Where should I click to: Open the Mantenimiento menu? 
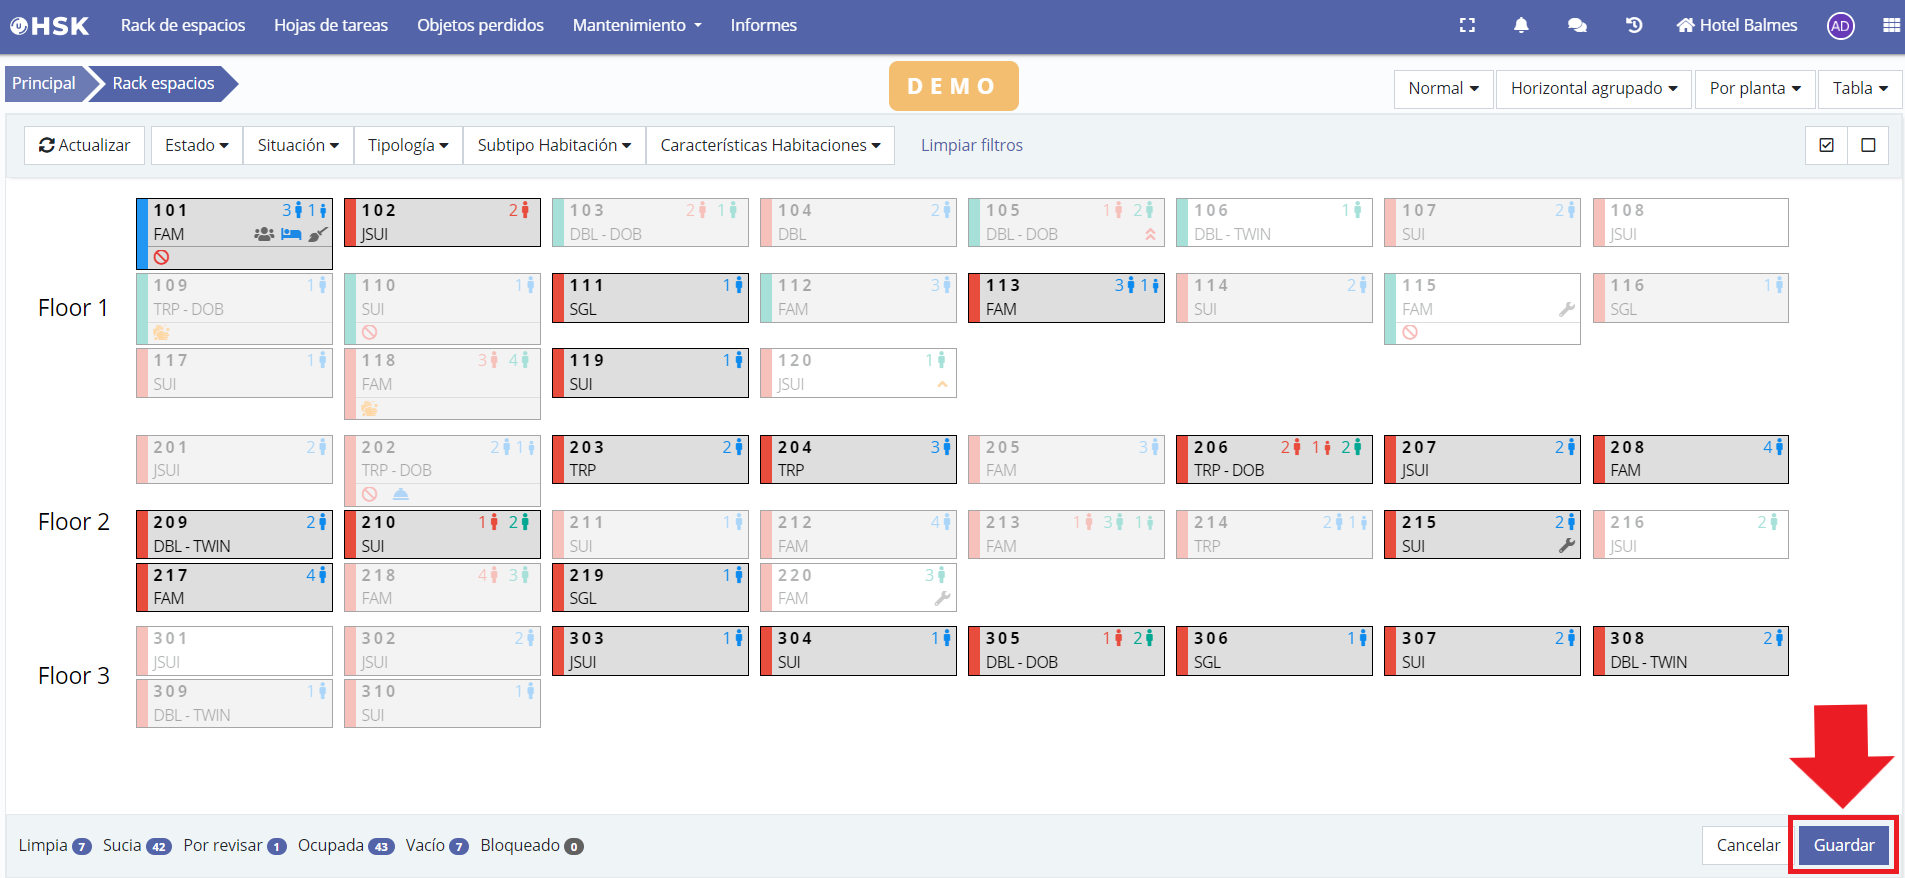click(x=637, y=26)
